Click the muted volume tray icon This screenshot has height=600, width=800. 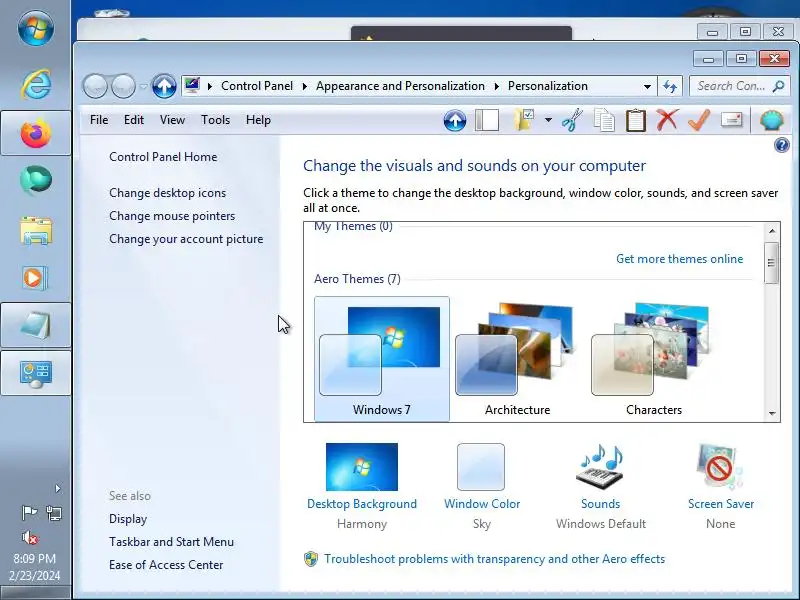(30, 537)
